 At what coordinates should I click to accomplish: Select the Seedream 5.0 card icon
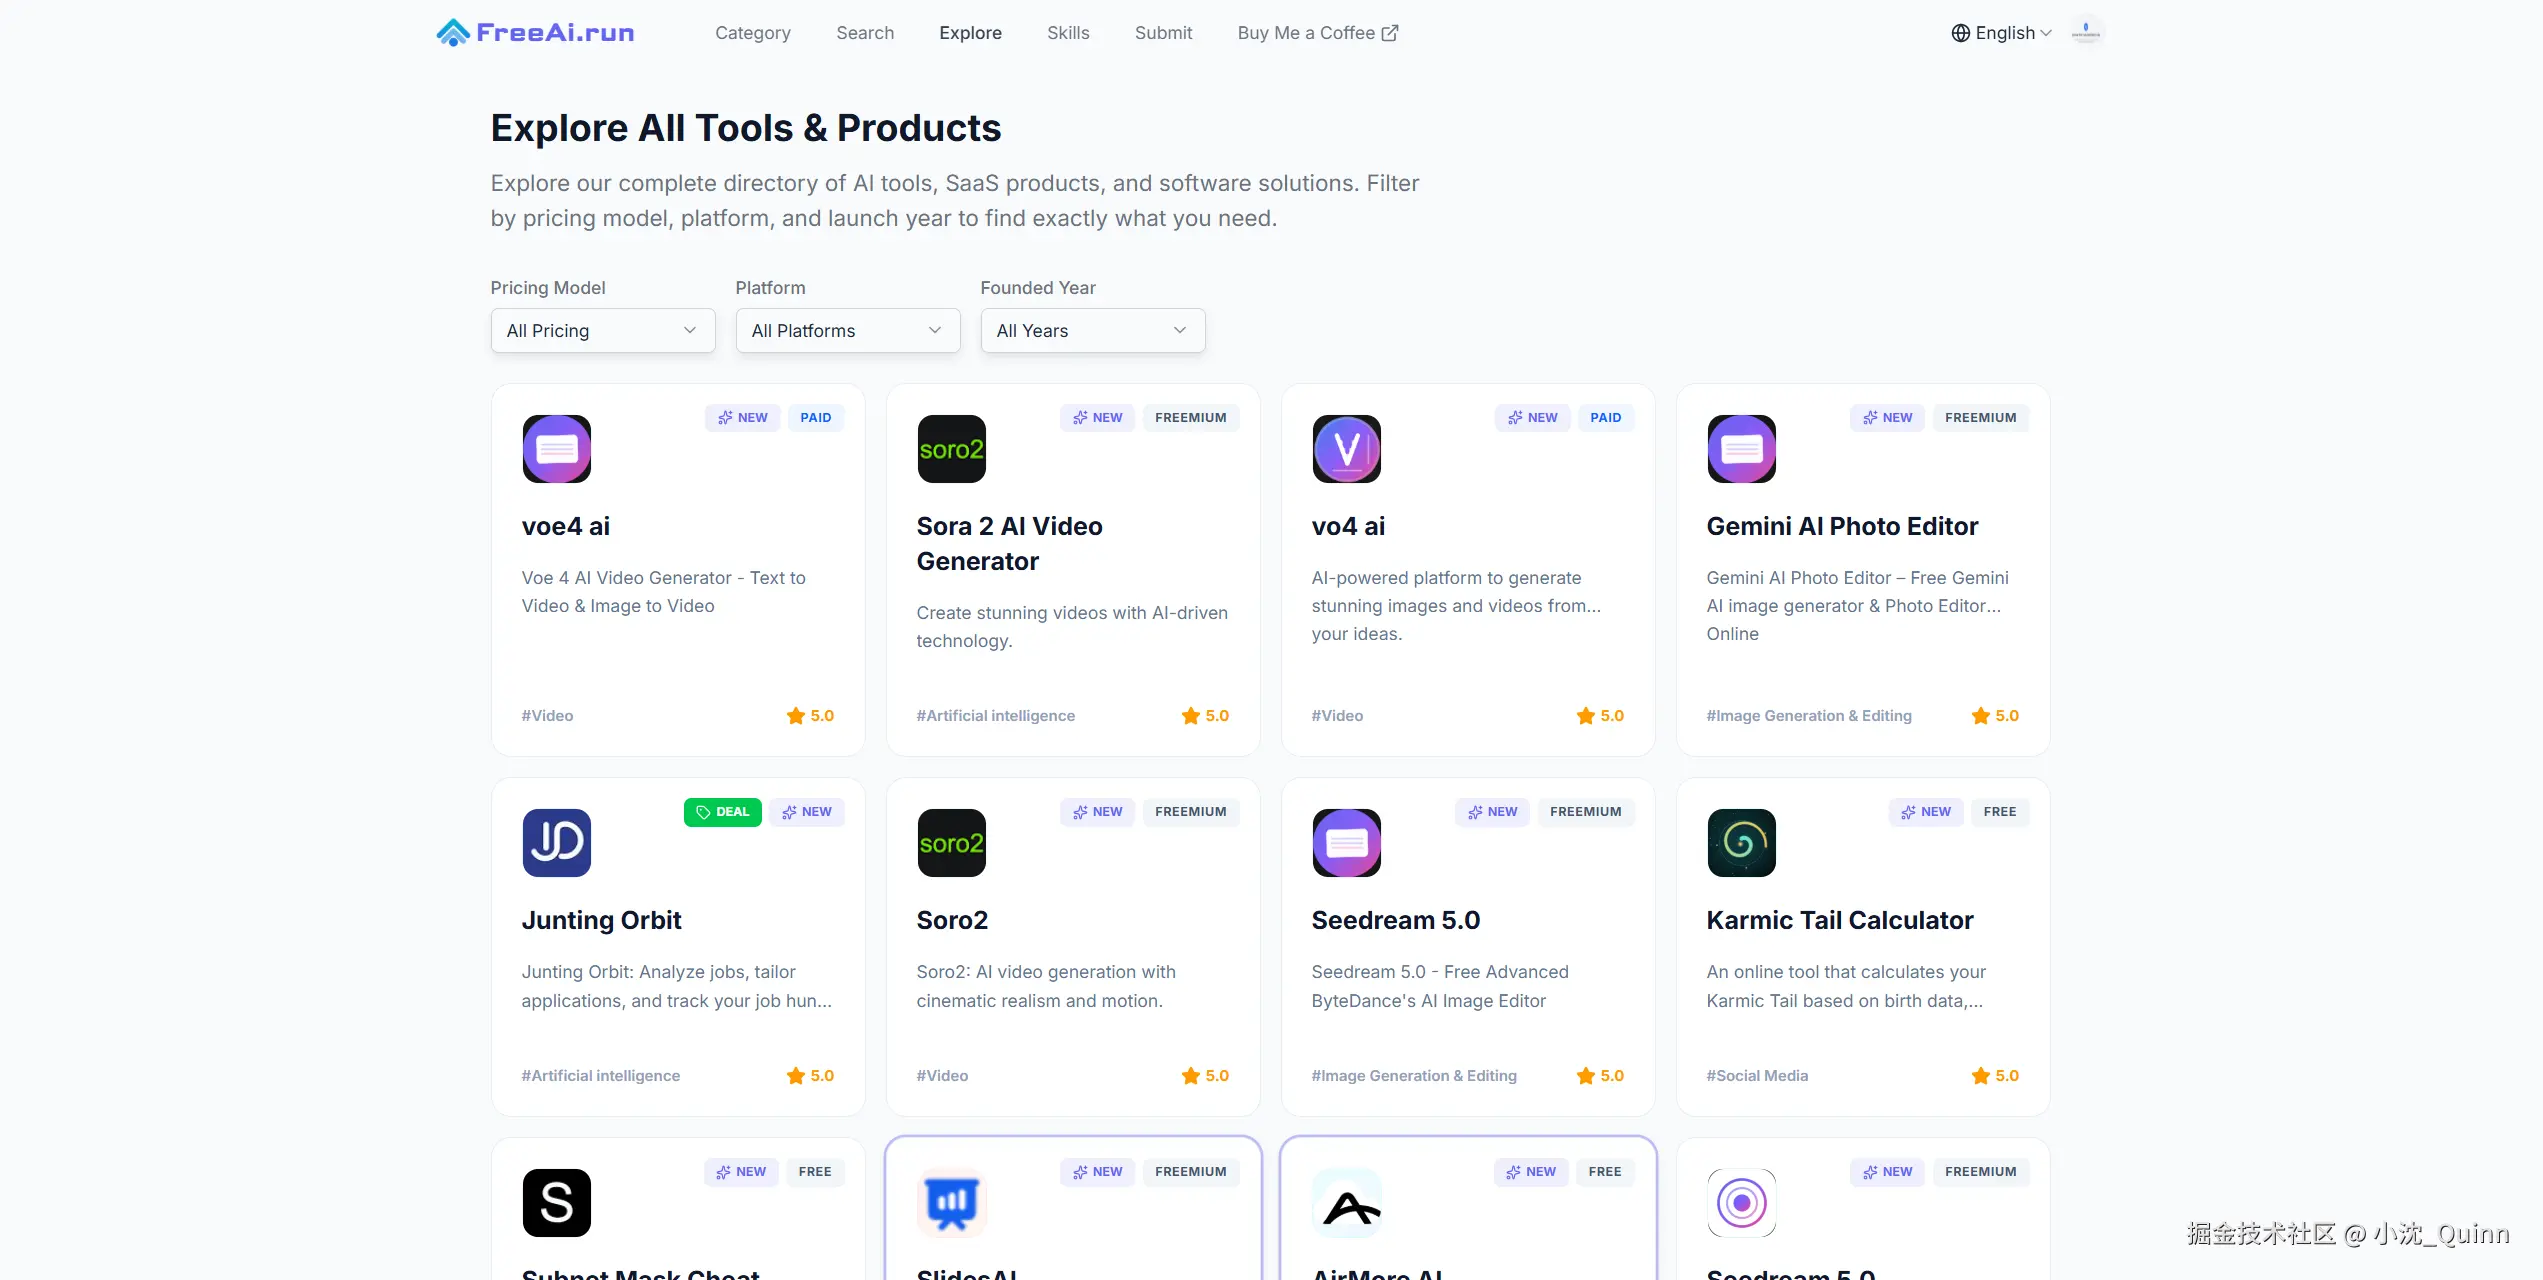coord(1347,843)
